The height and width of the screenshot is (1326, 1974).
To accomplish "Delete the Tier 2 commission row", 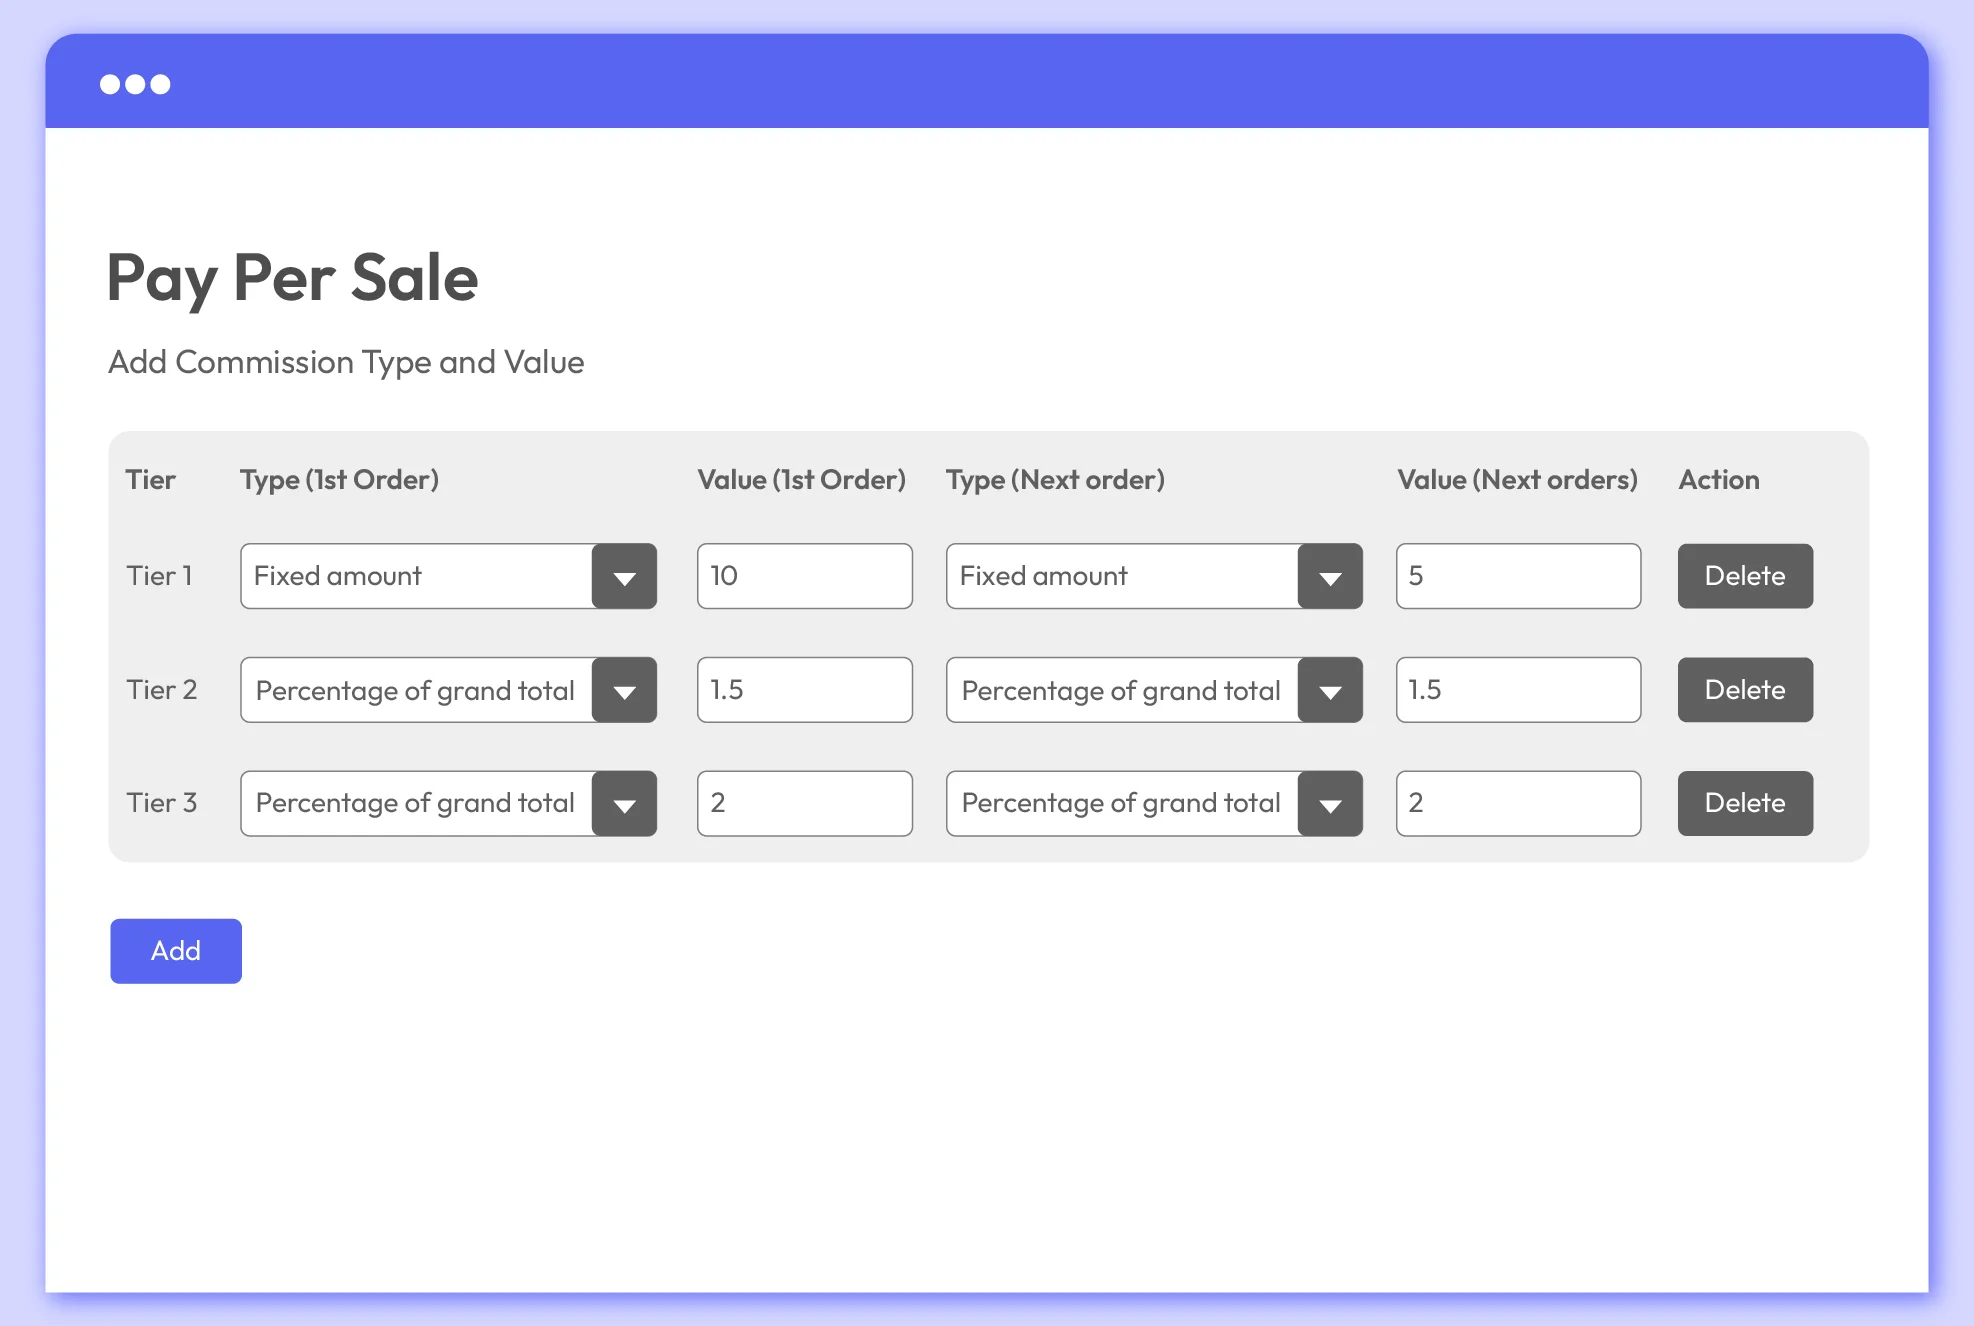I will 1744,691.
